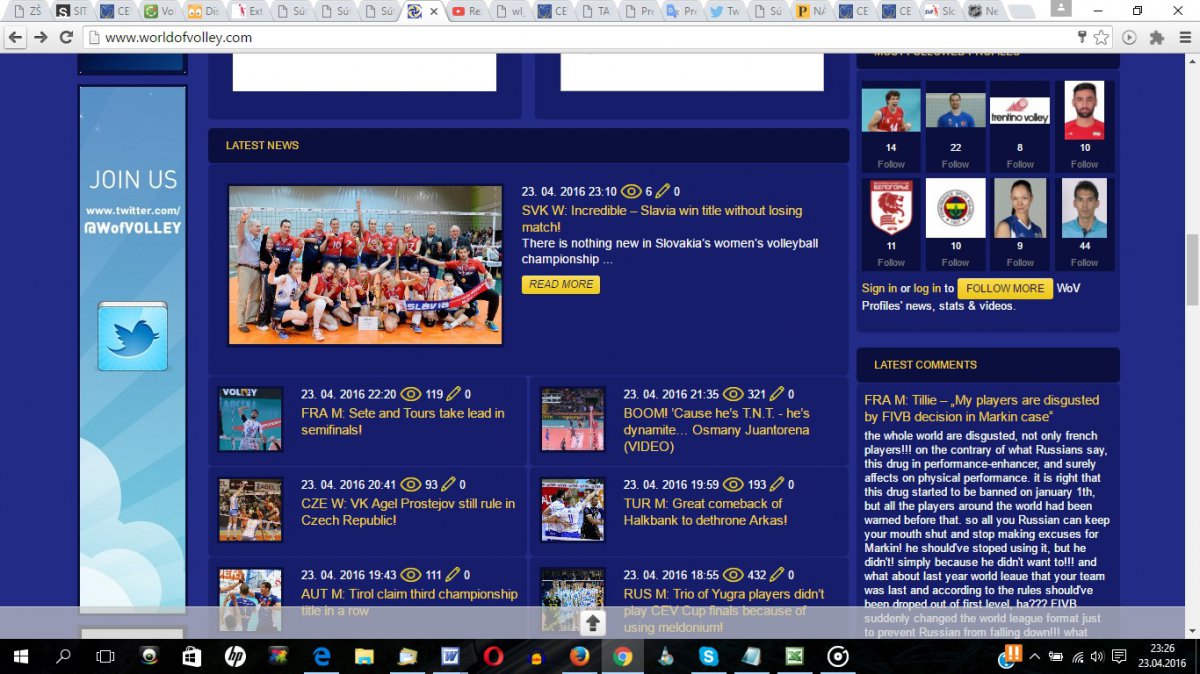Viewport: 1200px width, 674px height.
Task: Open Firefox from the taskbar
Action: (580, 656)
